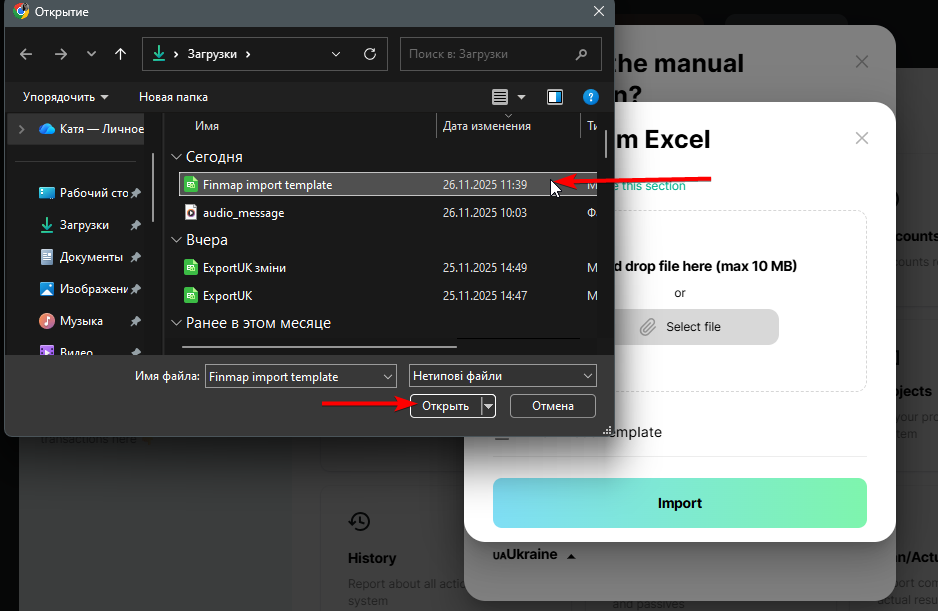Click Новая папка in the toolbar
The height and width of the screenshot is (611, 938).
coord(173,97)
